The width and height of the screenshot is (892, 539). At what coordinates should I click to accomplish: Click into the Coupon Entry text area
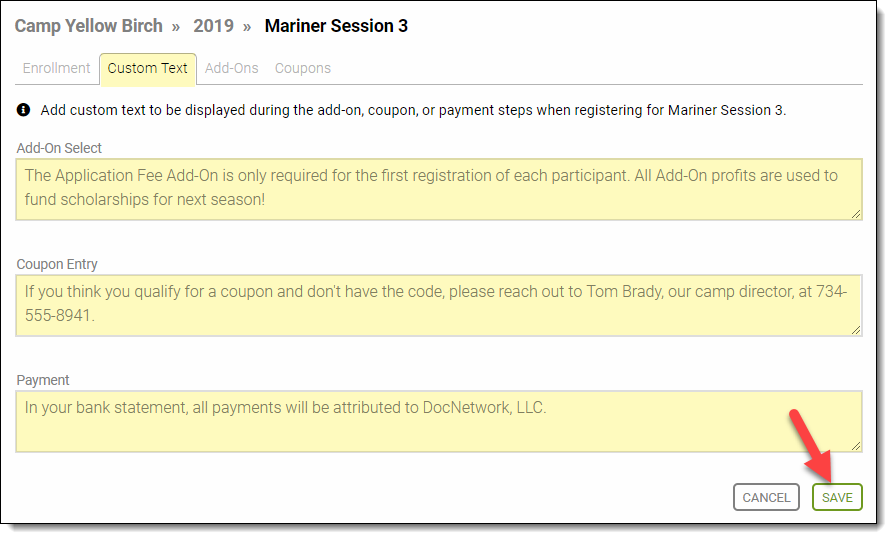[x=439, y=306]
